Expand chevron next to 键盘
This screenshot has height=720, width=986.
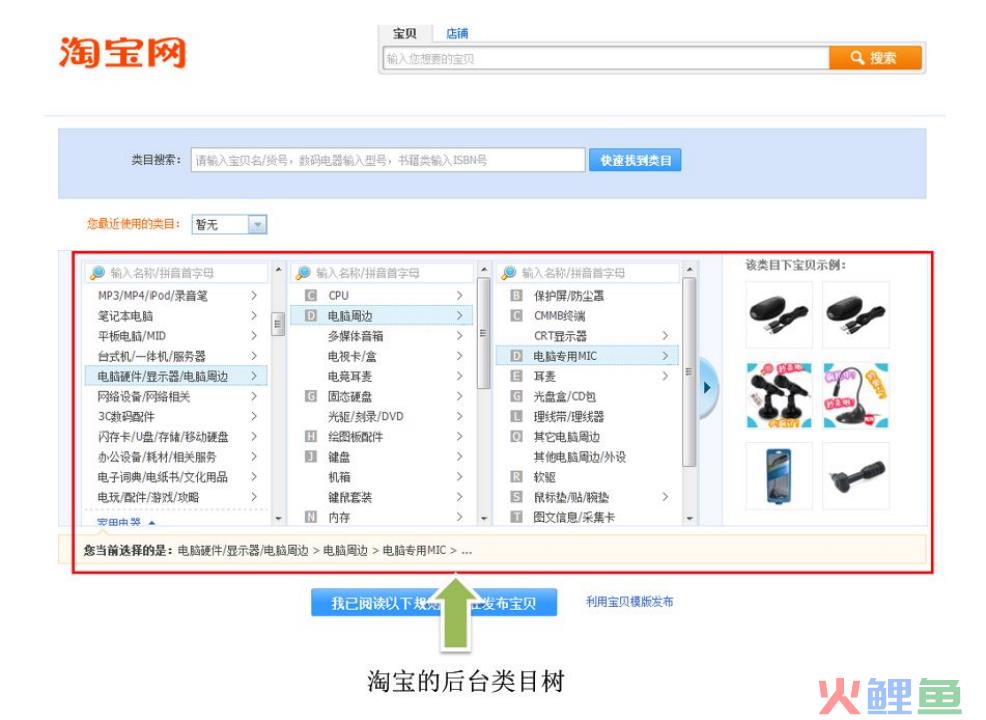[460, 457]
